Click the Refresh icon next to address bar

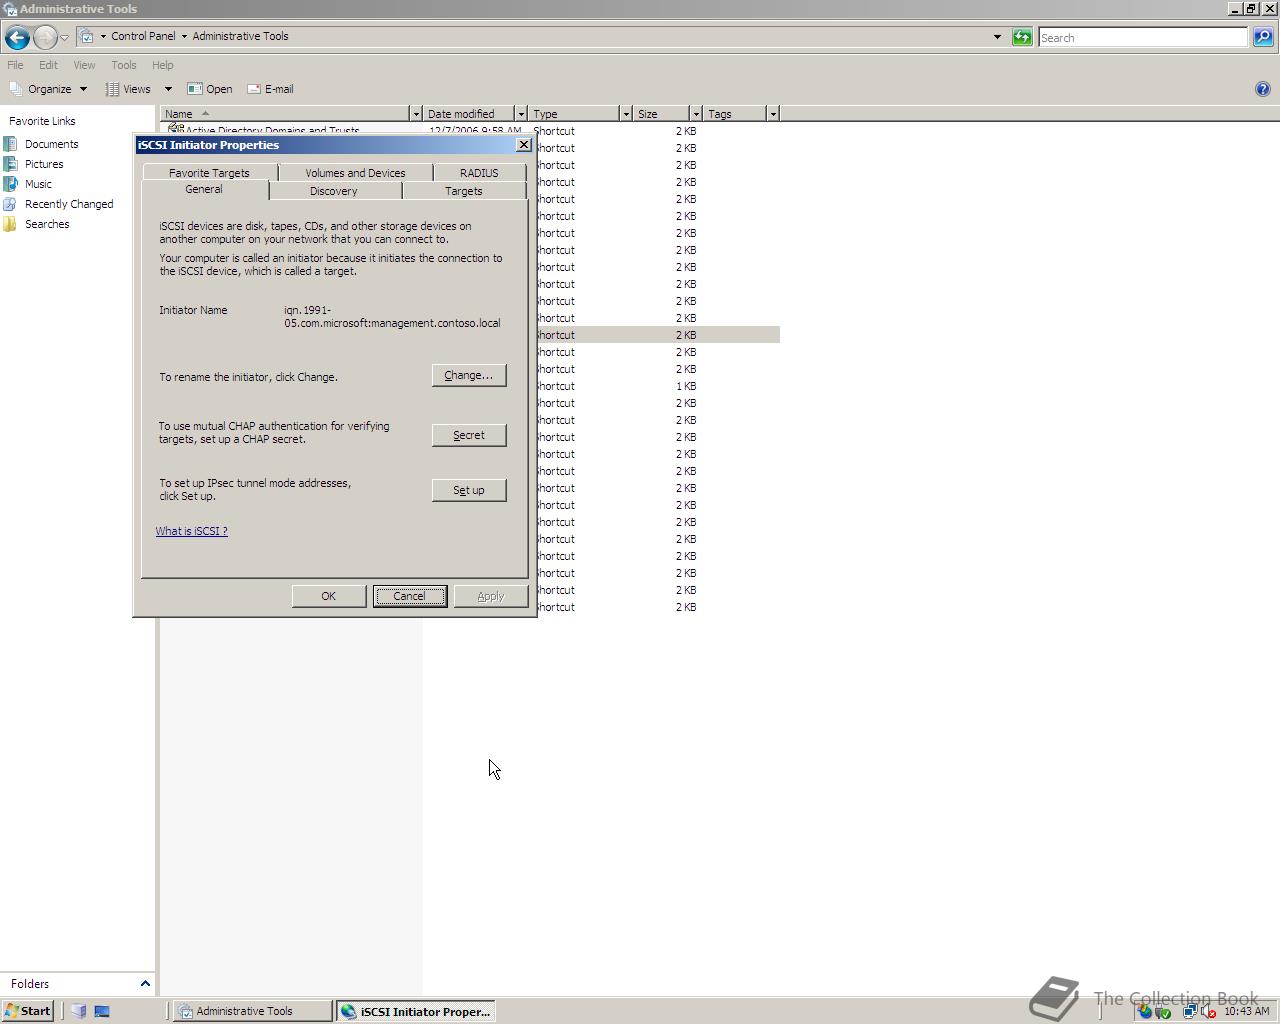pyautogui.click(x=1022, y=37)
